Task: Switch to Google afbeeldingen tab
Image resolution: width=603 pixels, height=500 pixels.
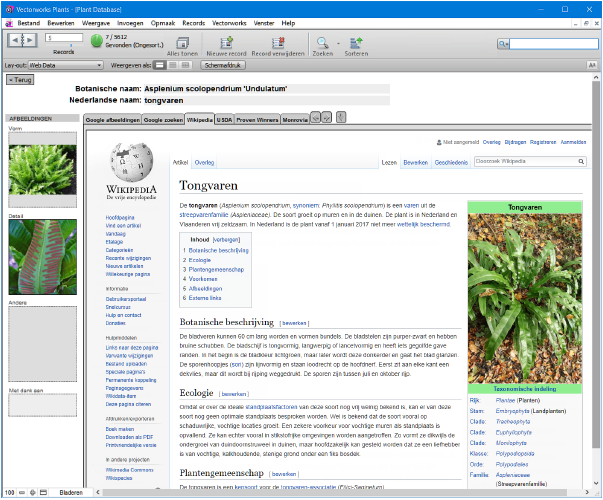Action: click(x=113, y=120)
